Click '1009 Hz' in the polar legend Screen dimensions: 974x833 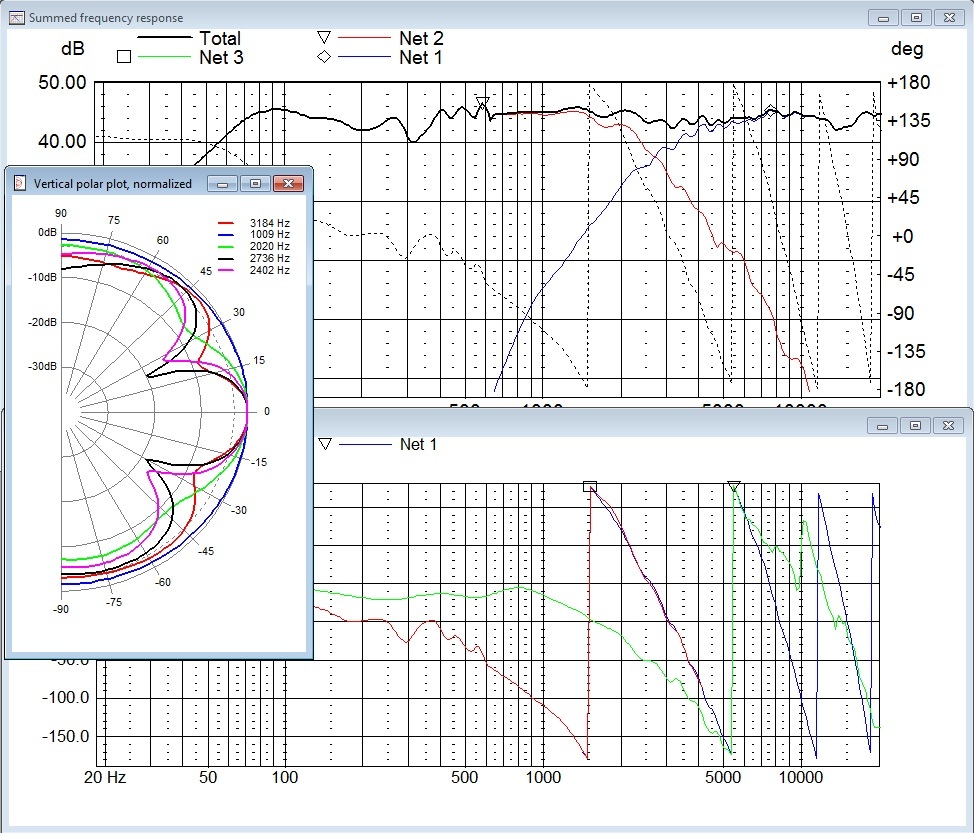tap(270, 234)
